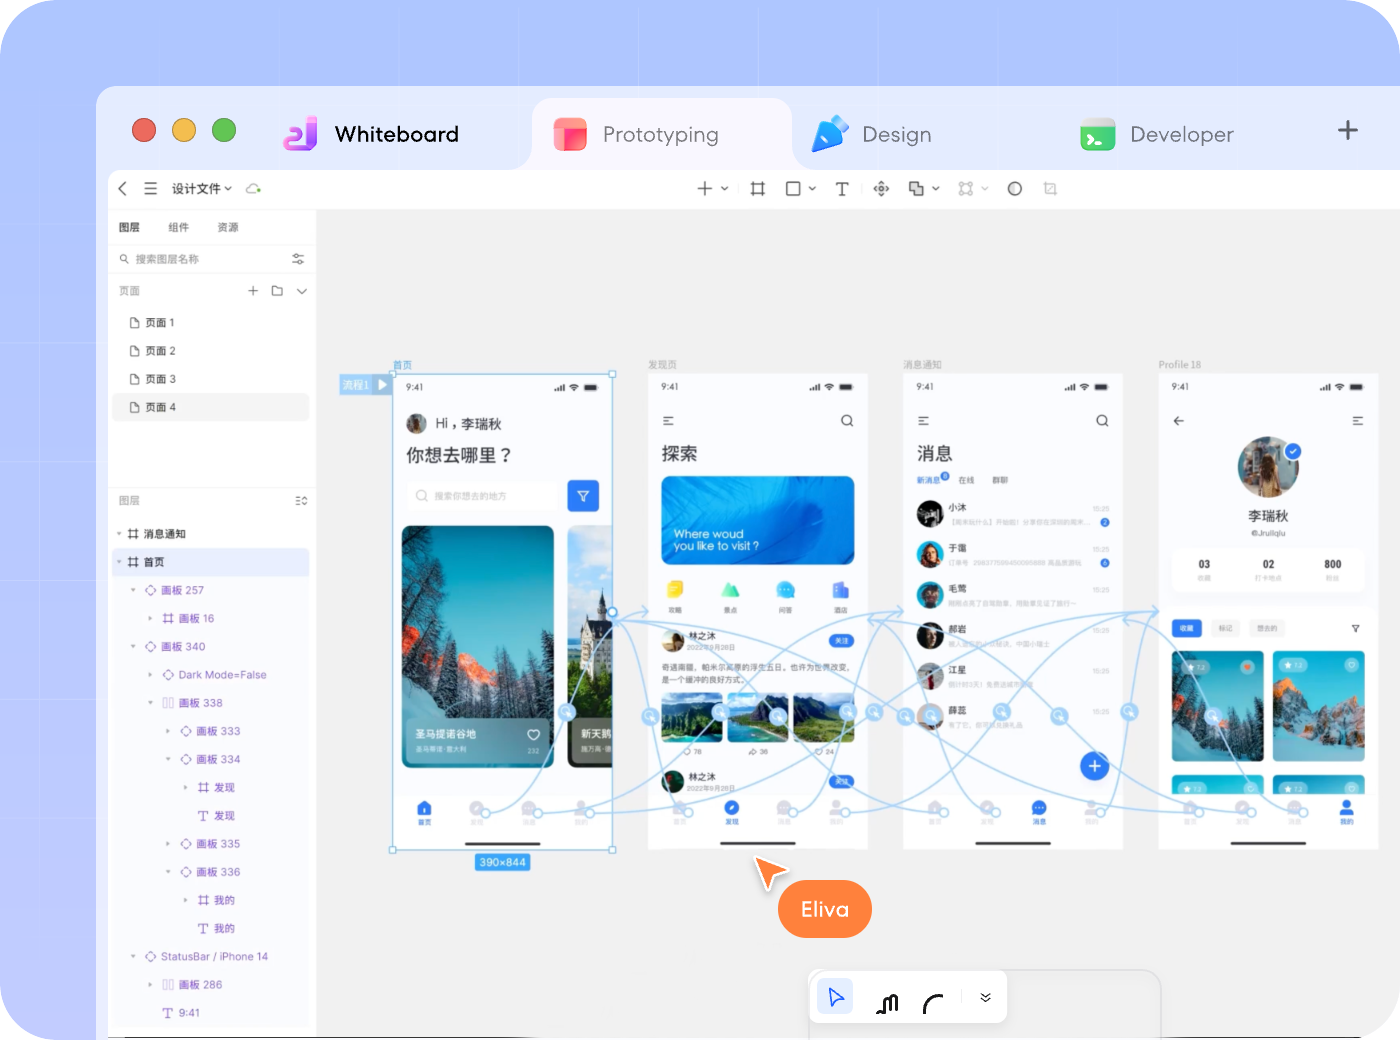This screenshot has height=1040, width=1400.
Task: Open the 组件 panel tab
Action: (x=179, y=227)
